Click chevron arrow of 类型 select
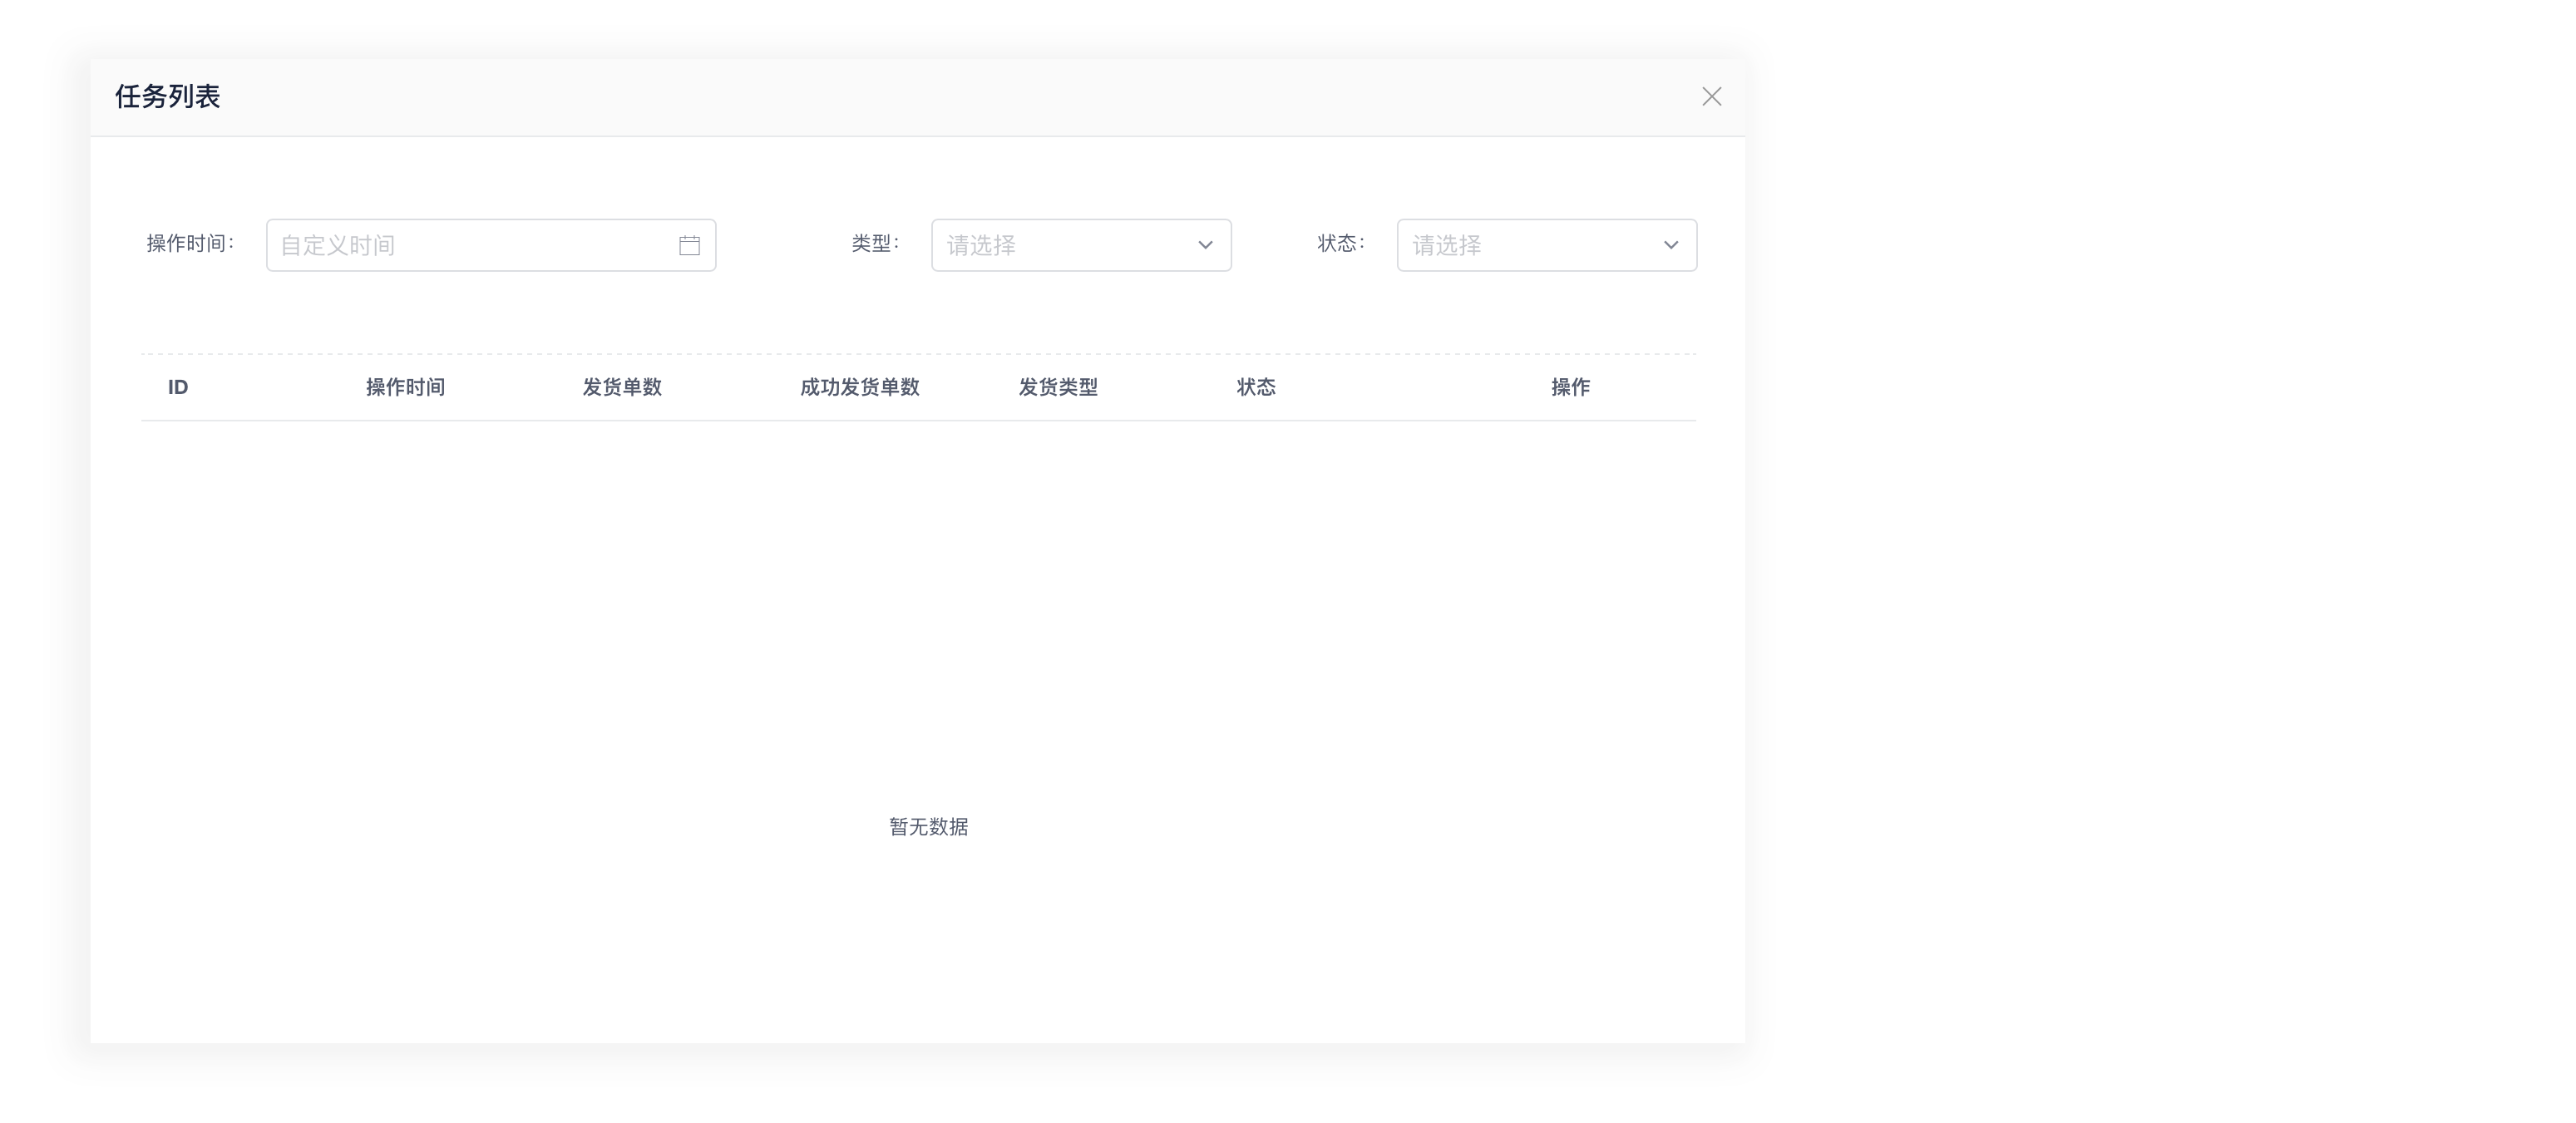Image resolution: width=2576 pixels, height=1123 pixels. coord(1205,245)
